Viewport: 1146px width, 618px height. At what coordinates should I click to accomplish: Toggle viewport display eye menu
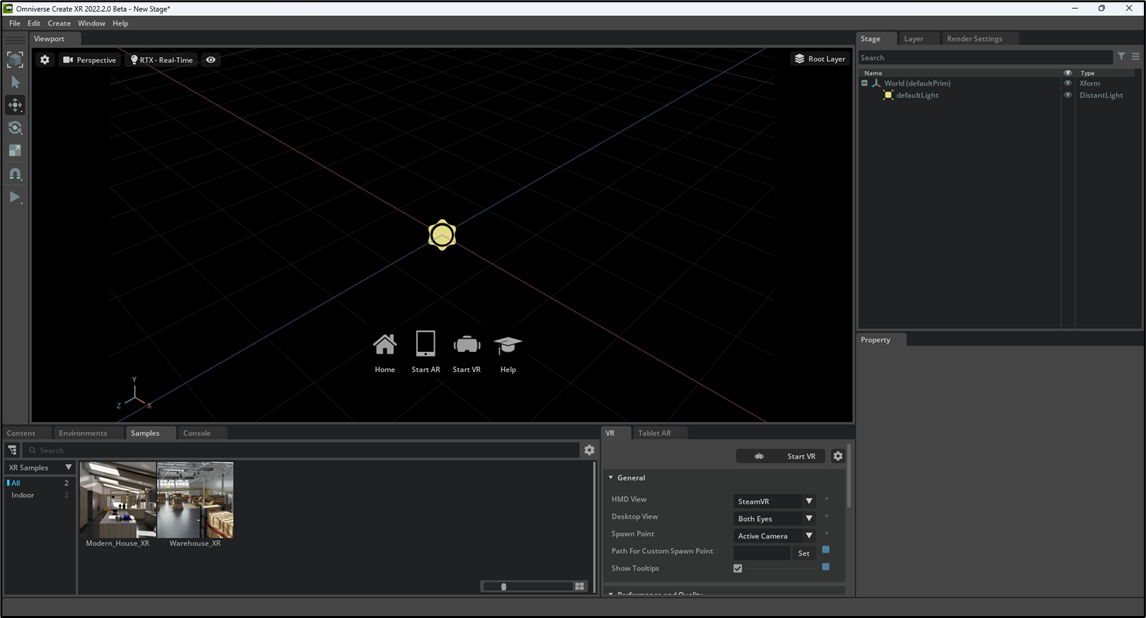(x=210, y=60)
